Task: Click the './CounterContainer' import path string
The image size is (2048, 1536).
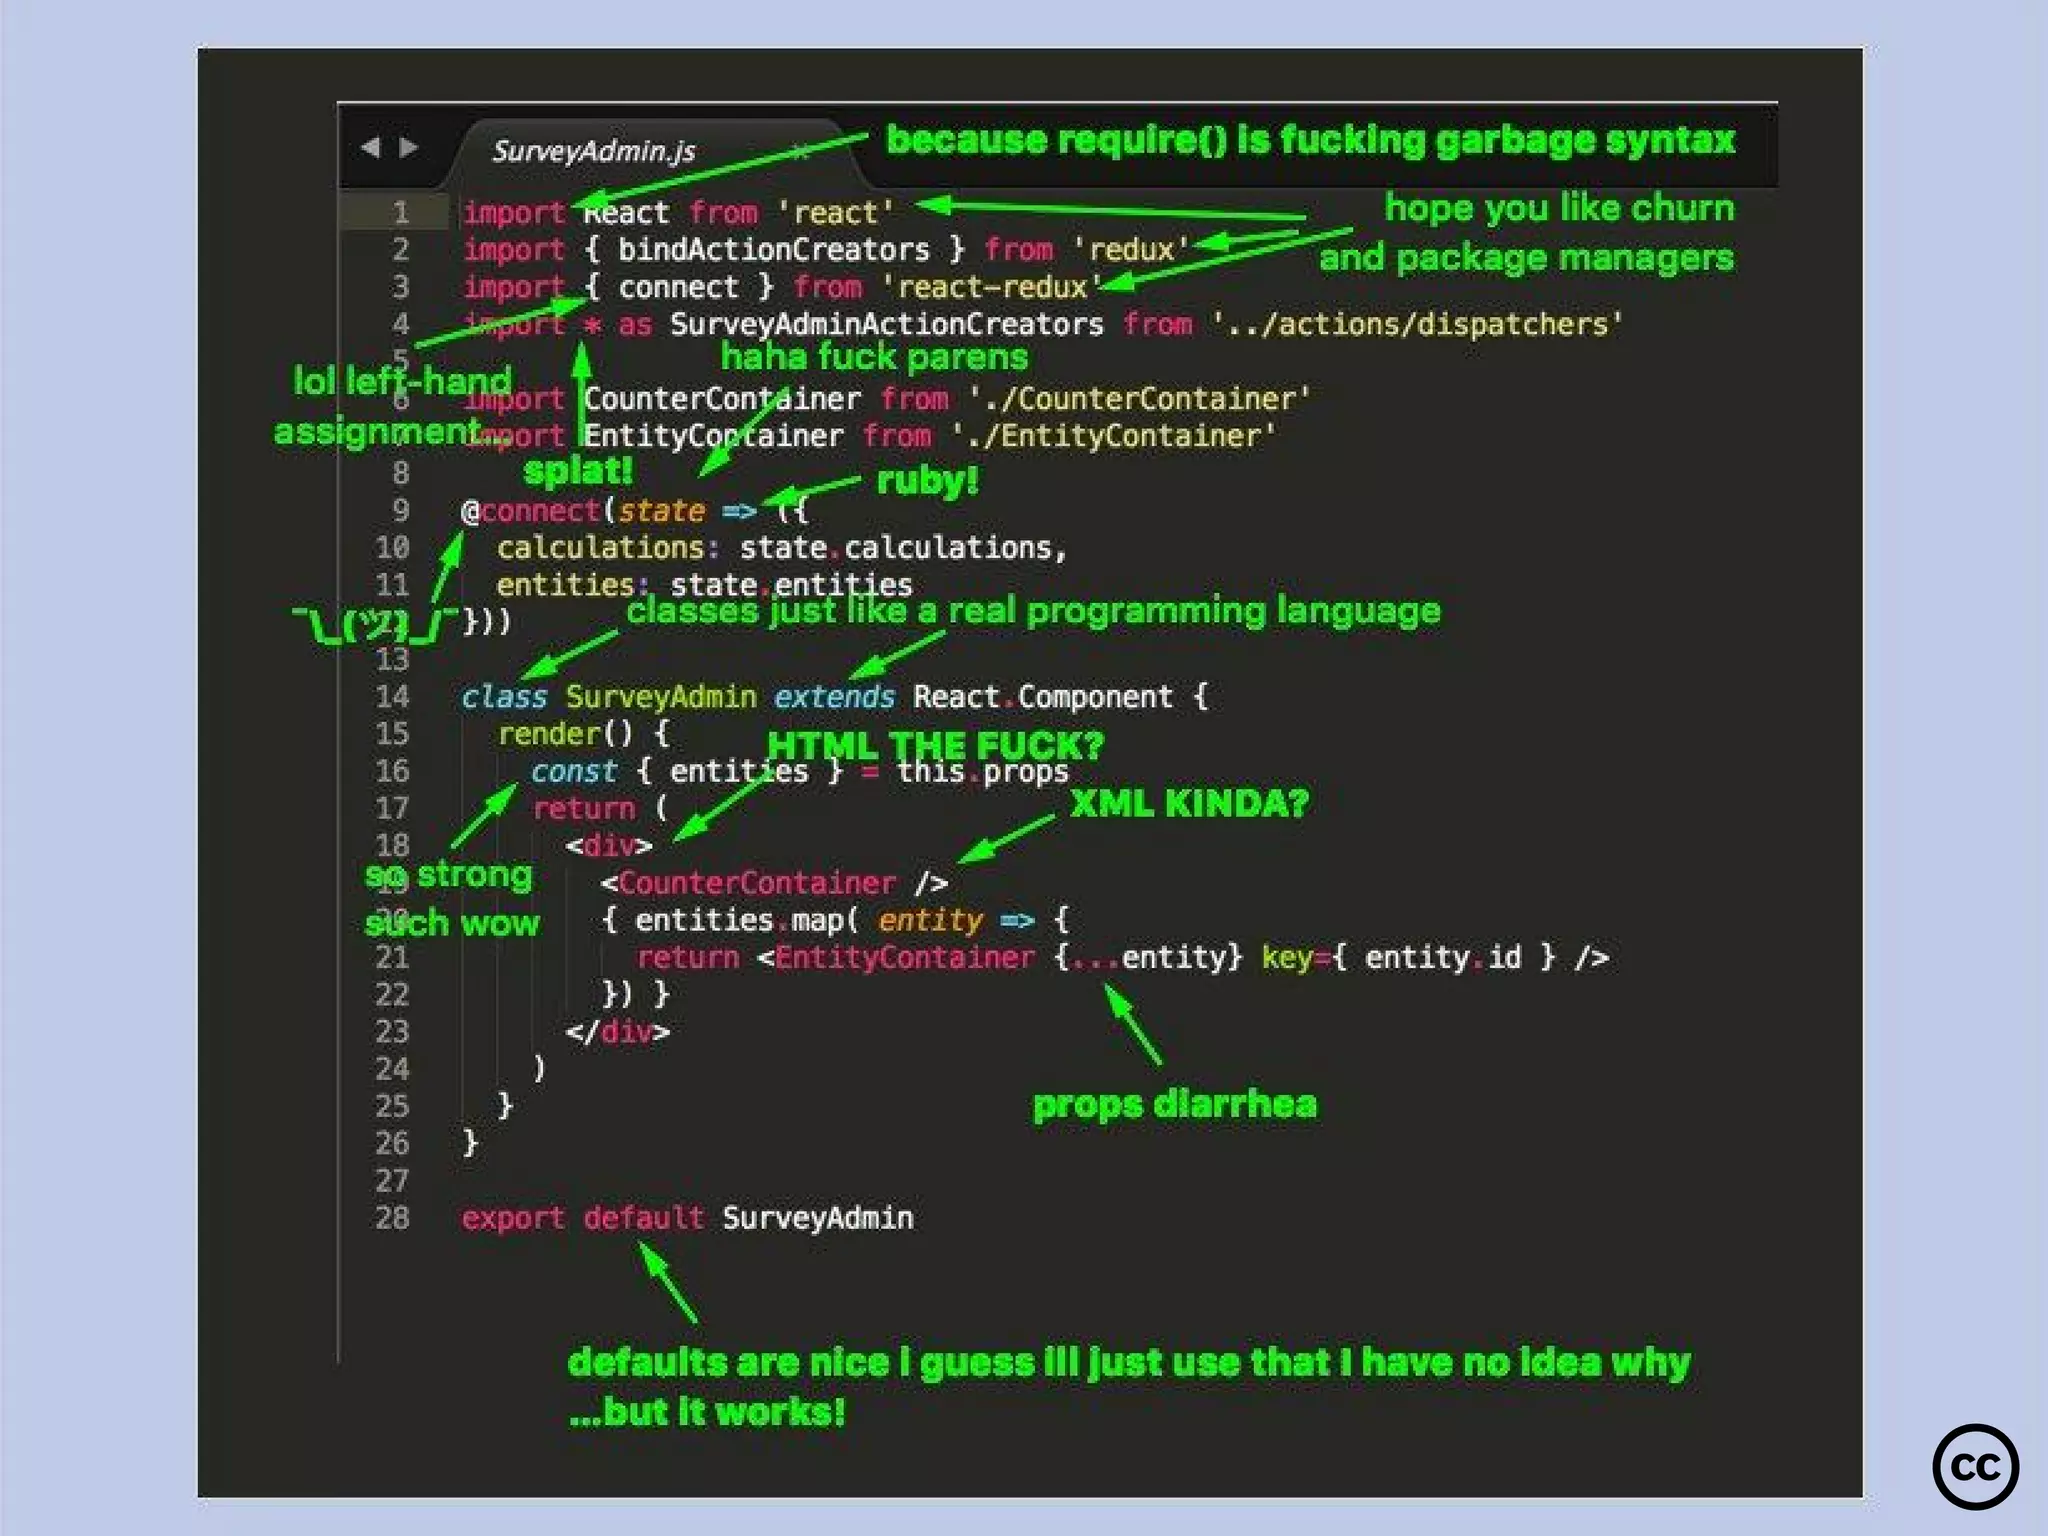Action: (x=1139, y=399)
